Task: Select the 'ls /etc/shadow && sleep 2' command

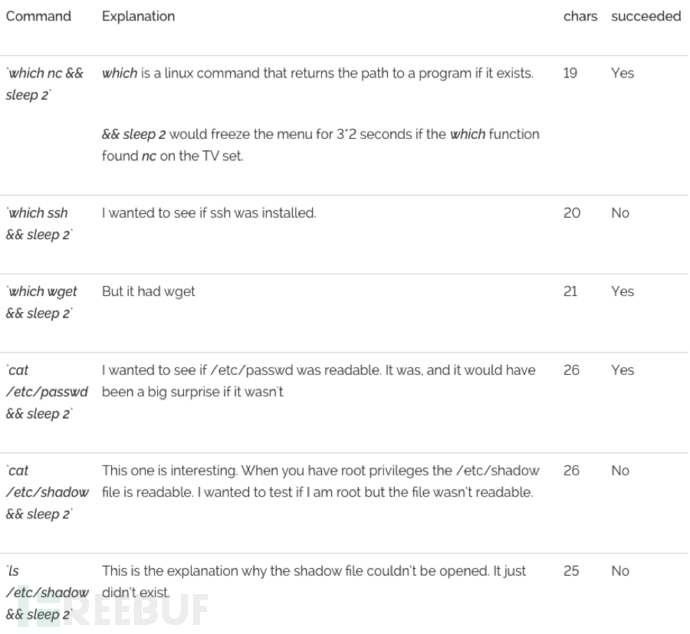Action: click(x=47, y=592)
